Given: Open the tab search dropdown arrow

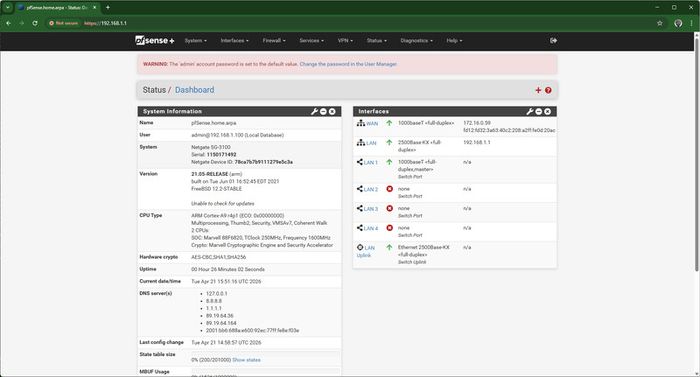Looking at the screenshot, I should coord(8,8).
